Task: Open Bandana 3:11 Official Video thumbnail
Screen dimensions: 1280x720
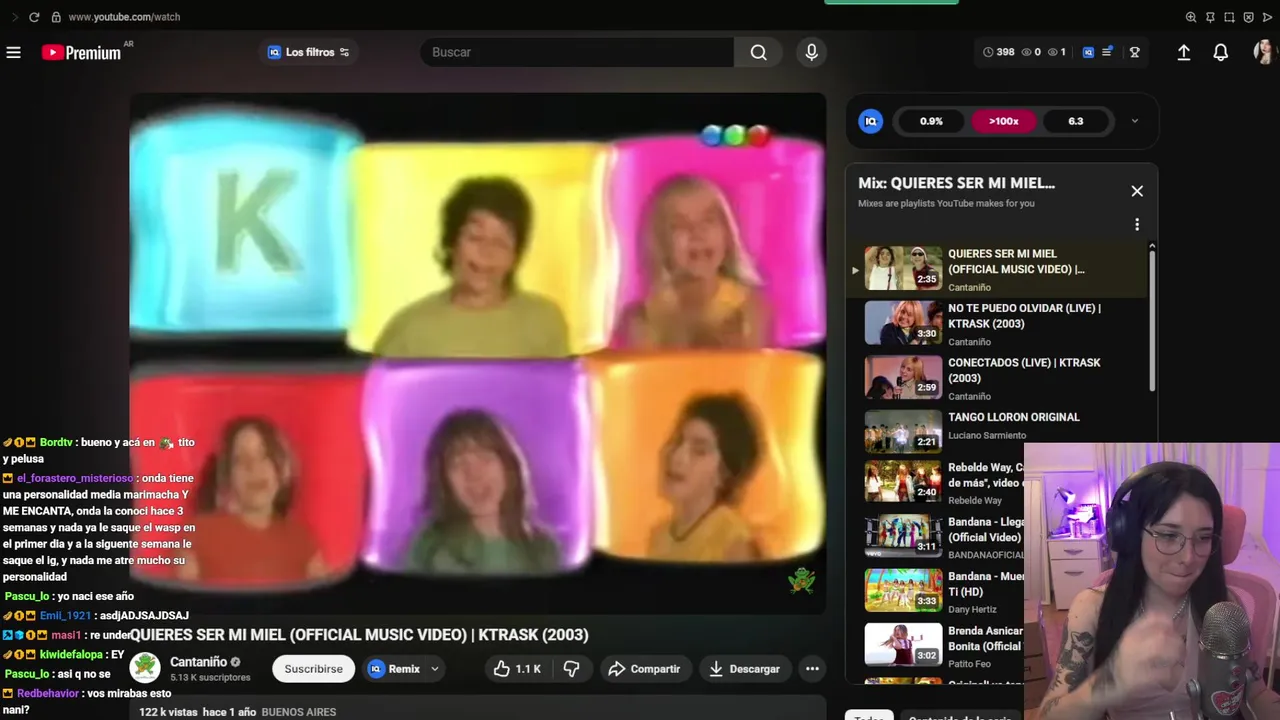Action: pos(903,536)
